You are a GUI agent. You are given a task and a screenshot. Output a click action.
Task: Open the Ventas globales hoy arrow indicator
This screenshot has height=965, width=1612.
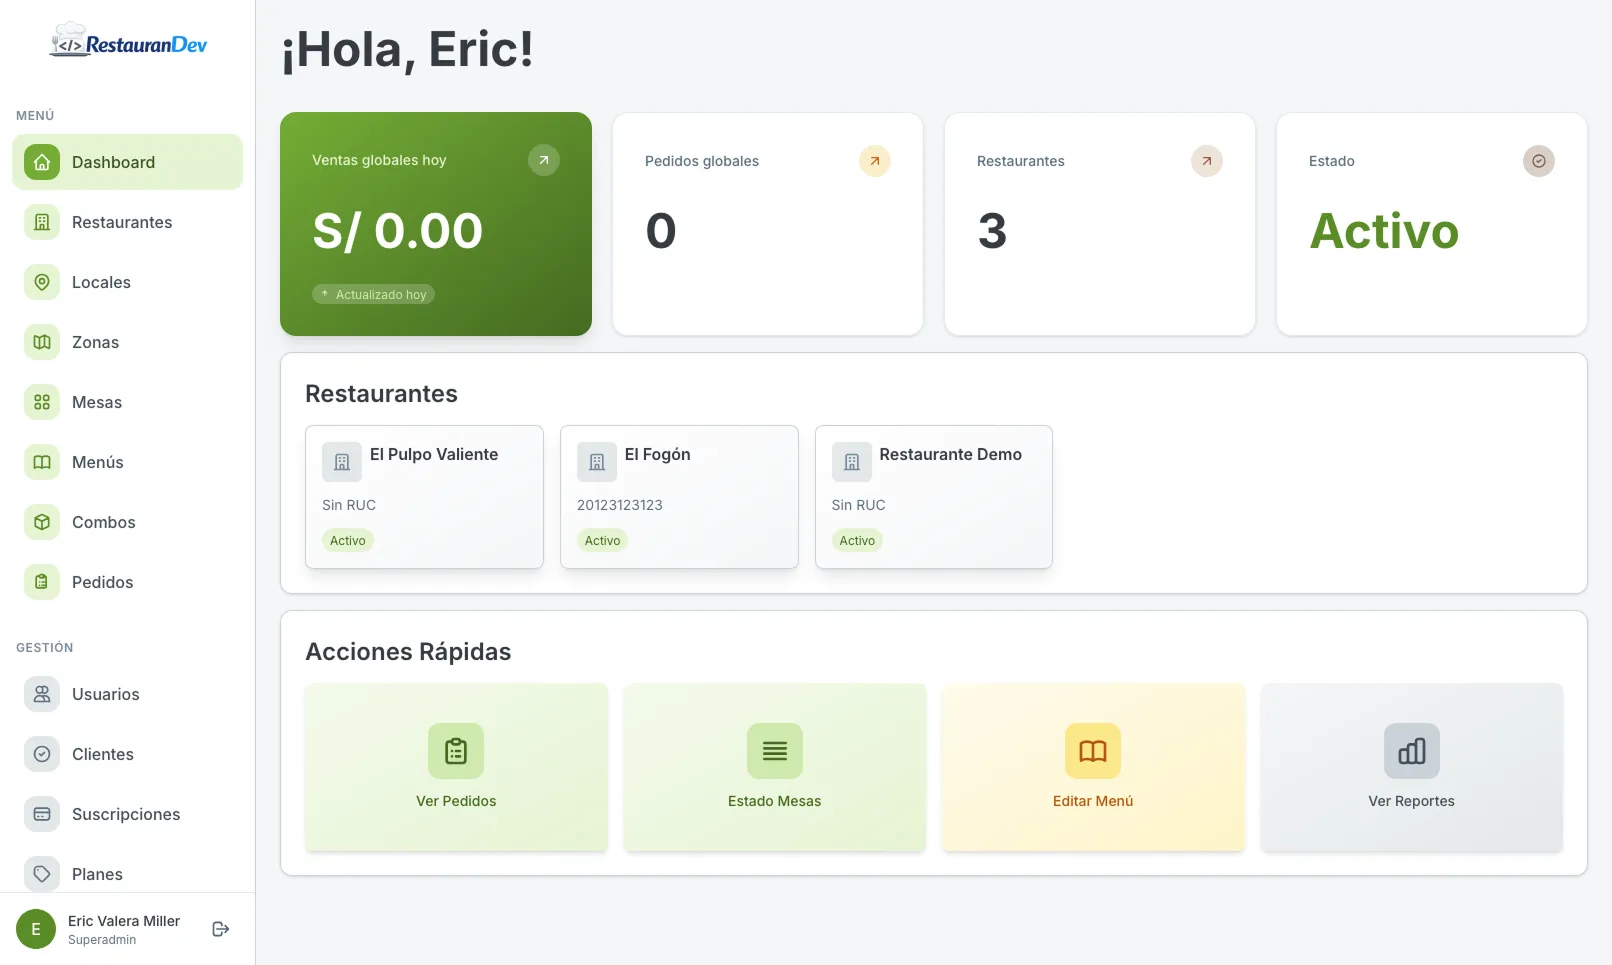pos(543,160)
